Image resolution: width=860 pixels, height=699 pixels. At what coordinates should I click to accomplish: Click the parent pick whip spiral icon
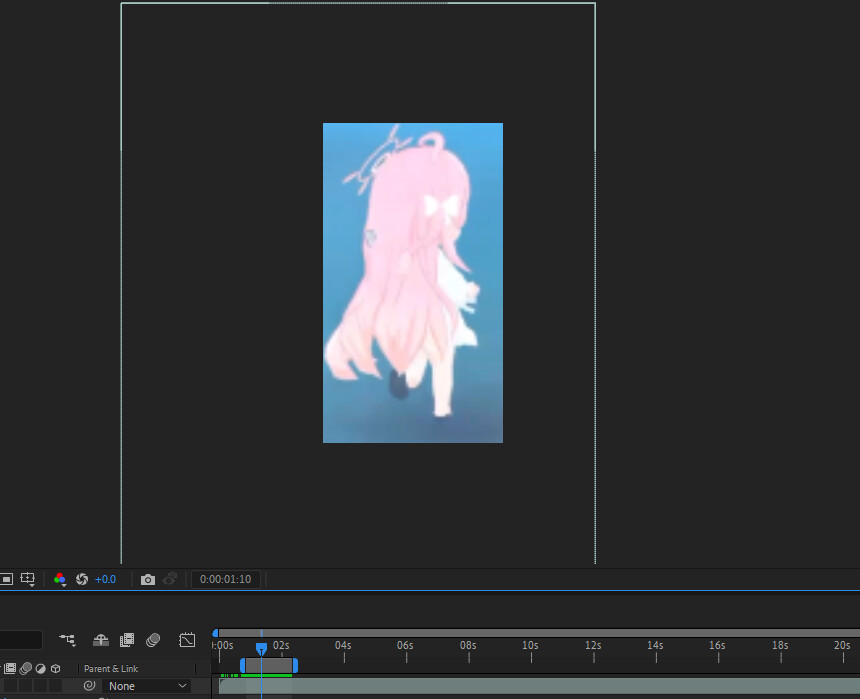coord(89,685)
